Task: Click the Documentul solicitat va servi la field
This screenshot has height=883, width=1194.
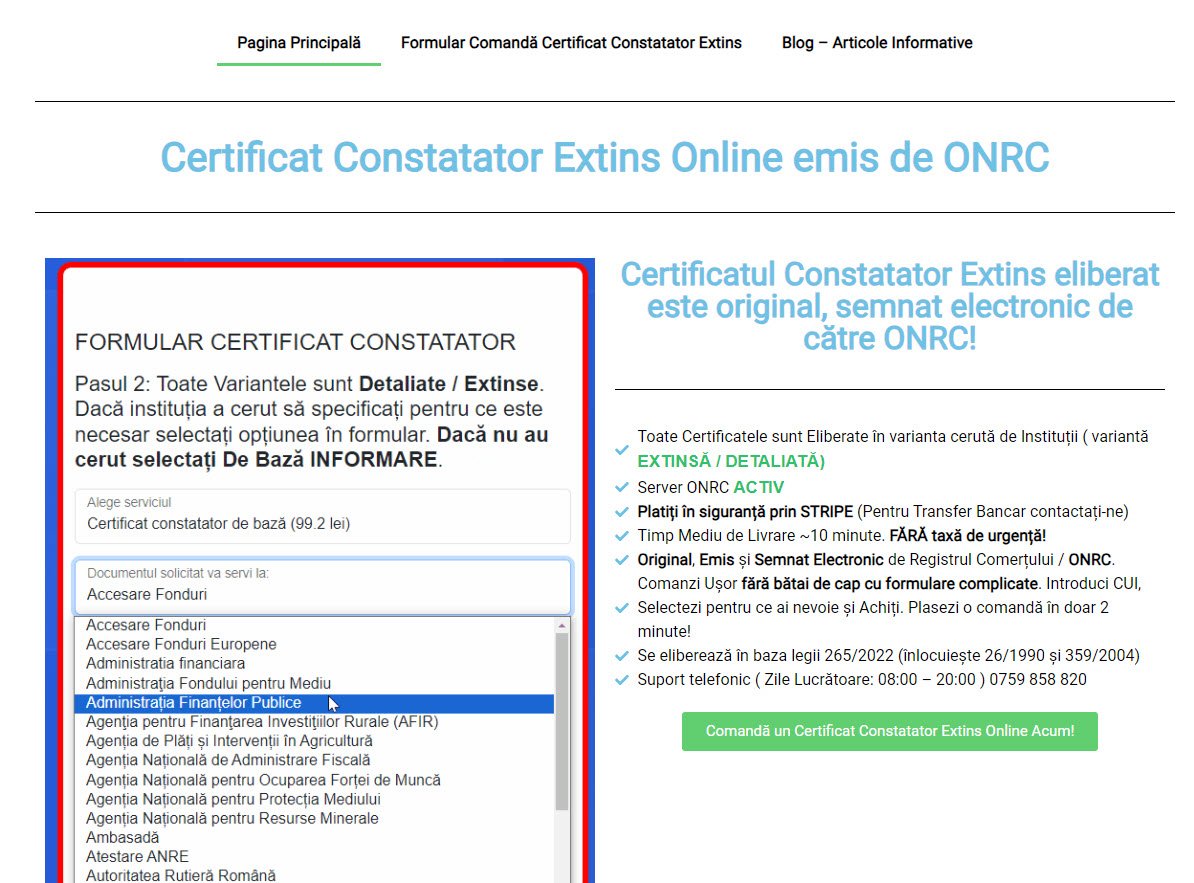Action: (323, 586)
